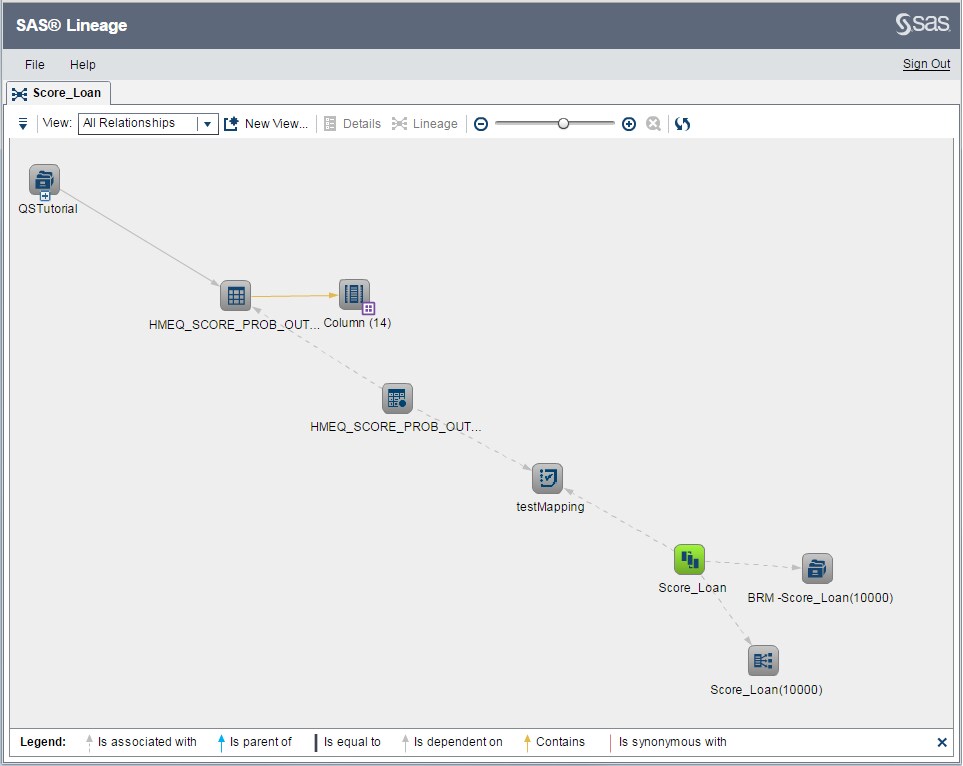The width and height of the screenshot is (963, 766).
Task: Click the testMapping job node icon
Action: [547, 477]
